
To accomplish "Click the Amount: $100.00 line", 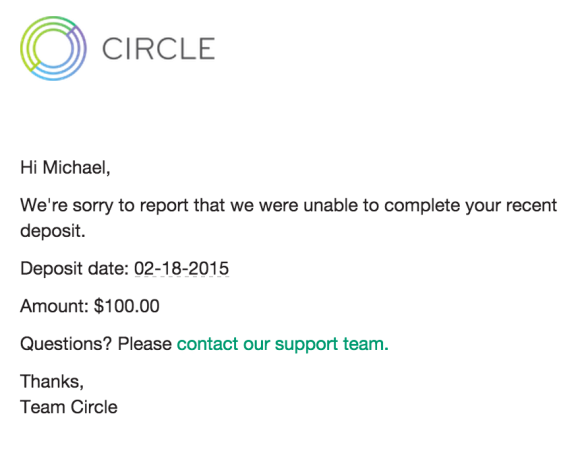I will [90, 306].
